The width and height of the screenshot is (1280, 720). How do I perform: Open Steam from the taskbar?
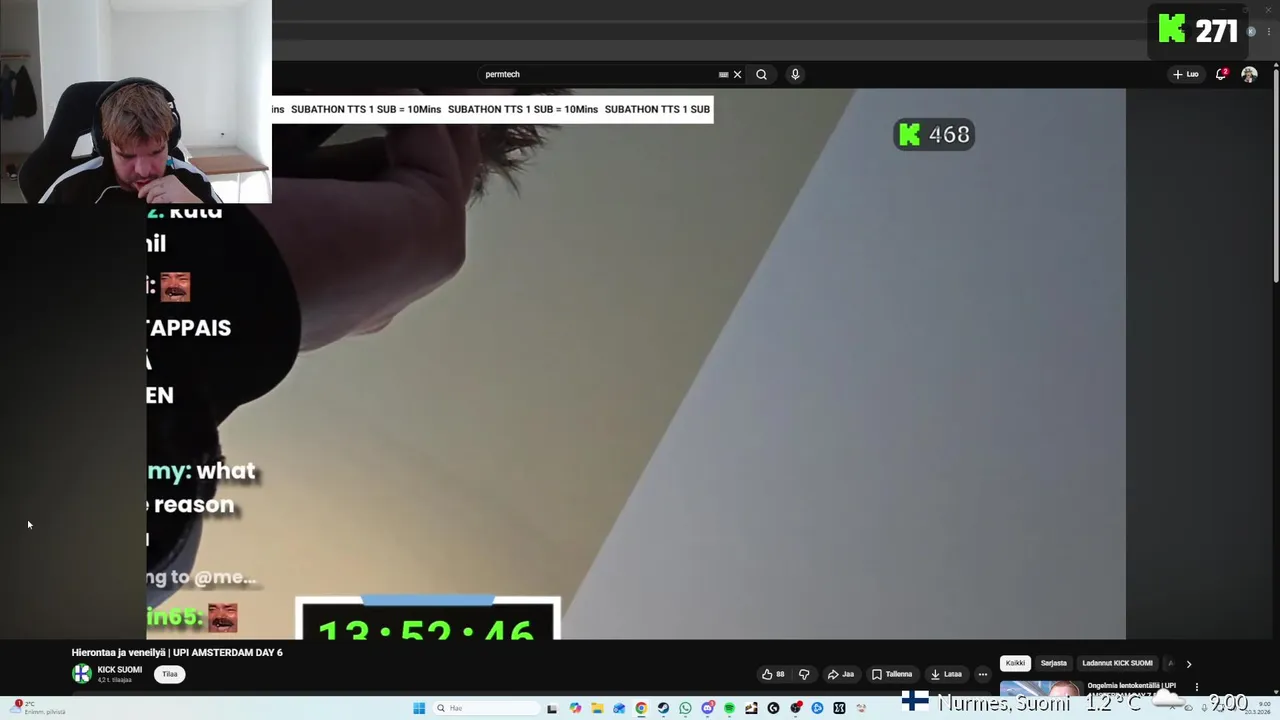(663, 708)
